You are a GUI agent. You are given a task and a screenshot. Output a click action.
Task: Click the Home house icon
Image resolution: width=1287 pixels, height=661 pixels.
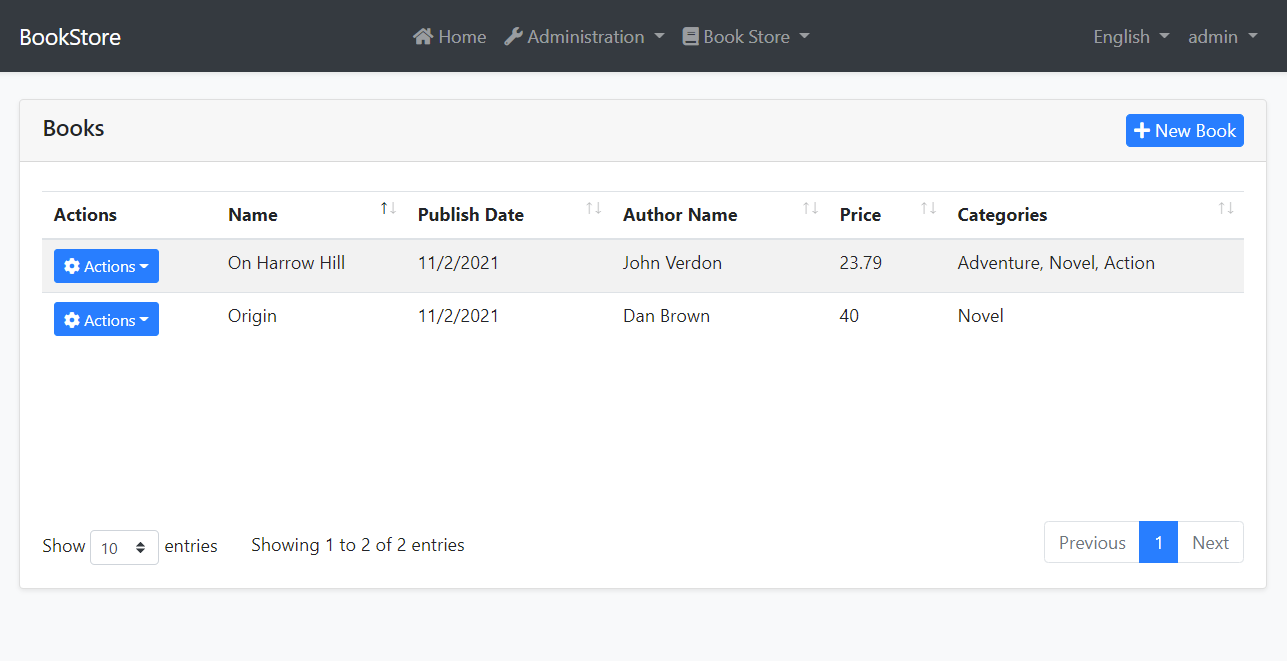(x=423, y=37)
